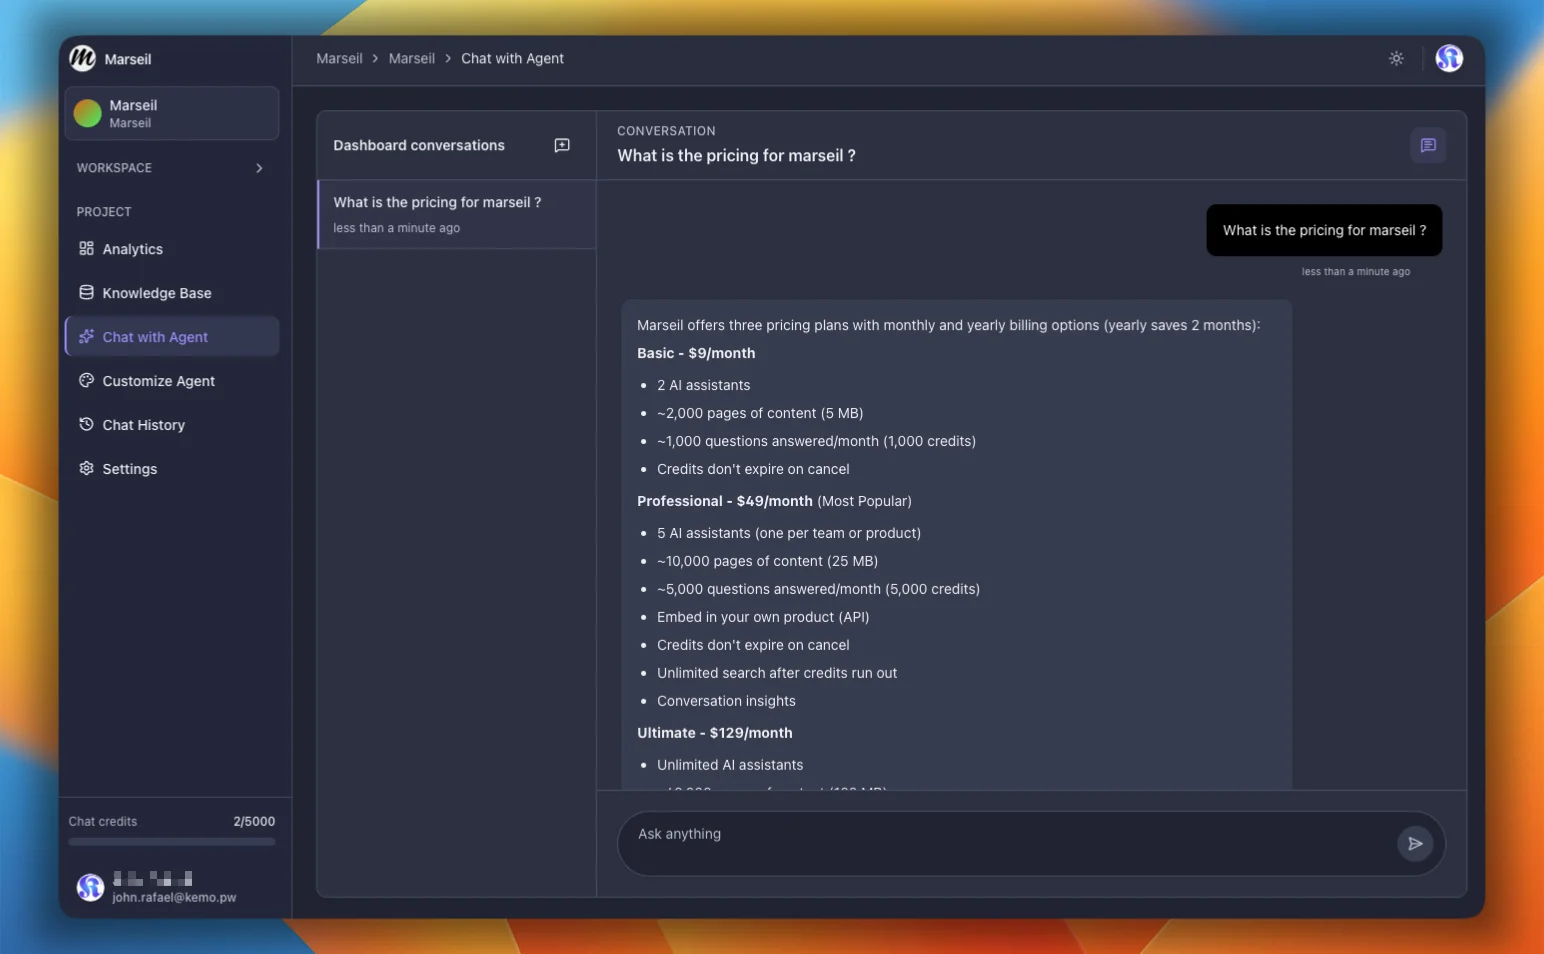Click the Customize Agent palette icon
The image size is (1544, 954).
pos(87,381)
